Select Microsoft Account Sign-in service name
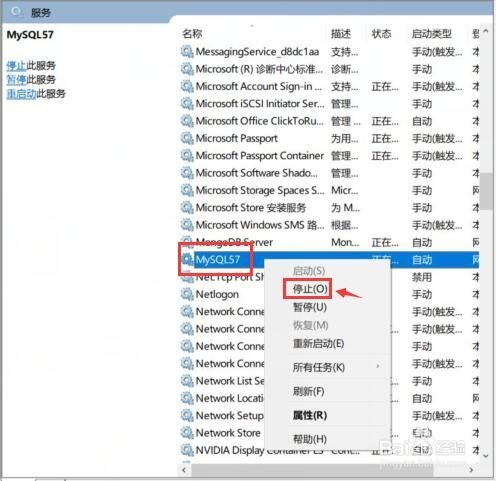Viewport: 496px width, 481px height. coord(259,86)
